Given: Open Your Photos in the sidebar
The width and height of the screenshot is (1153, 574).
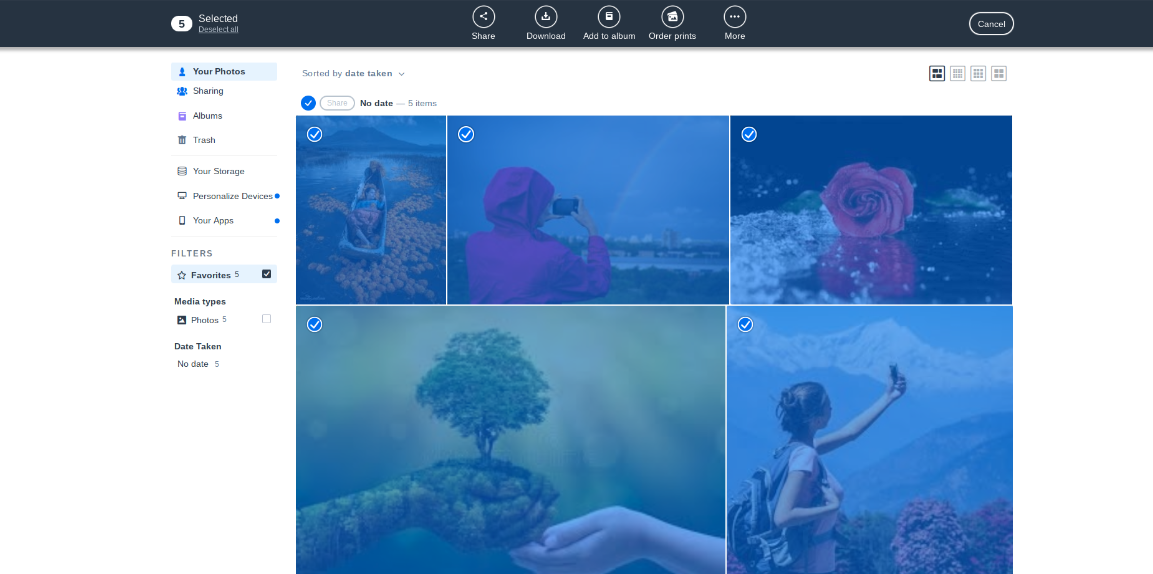Looking at the screenshot, I should point(224,71).
